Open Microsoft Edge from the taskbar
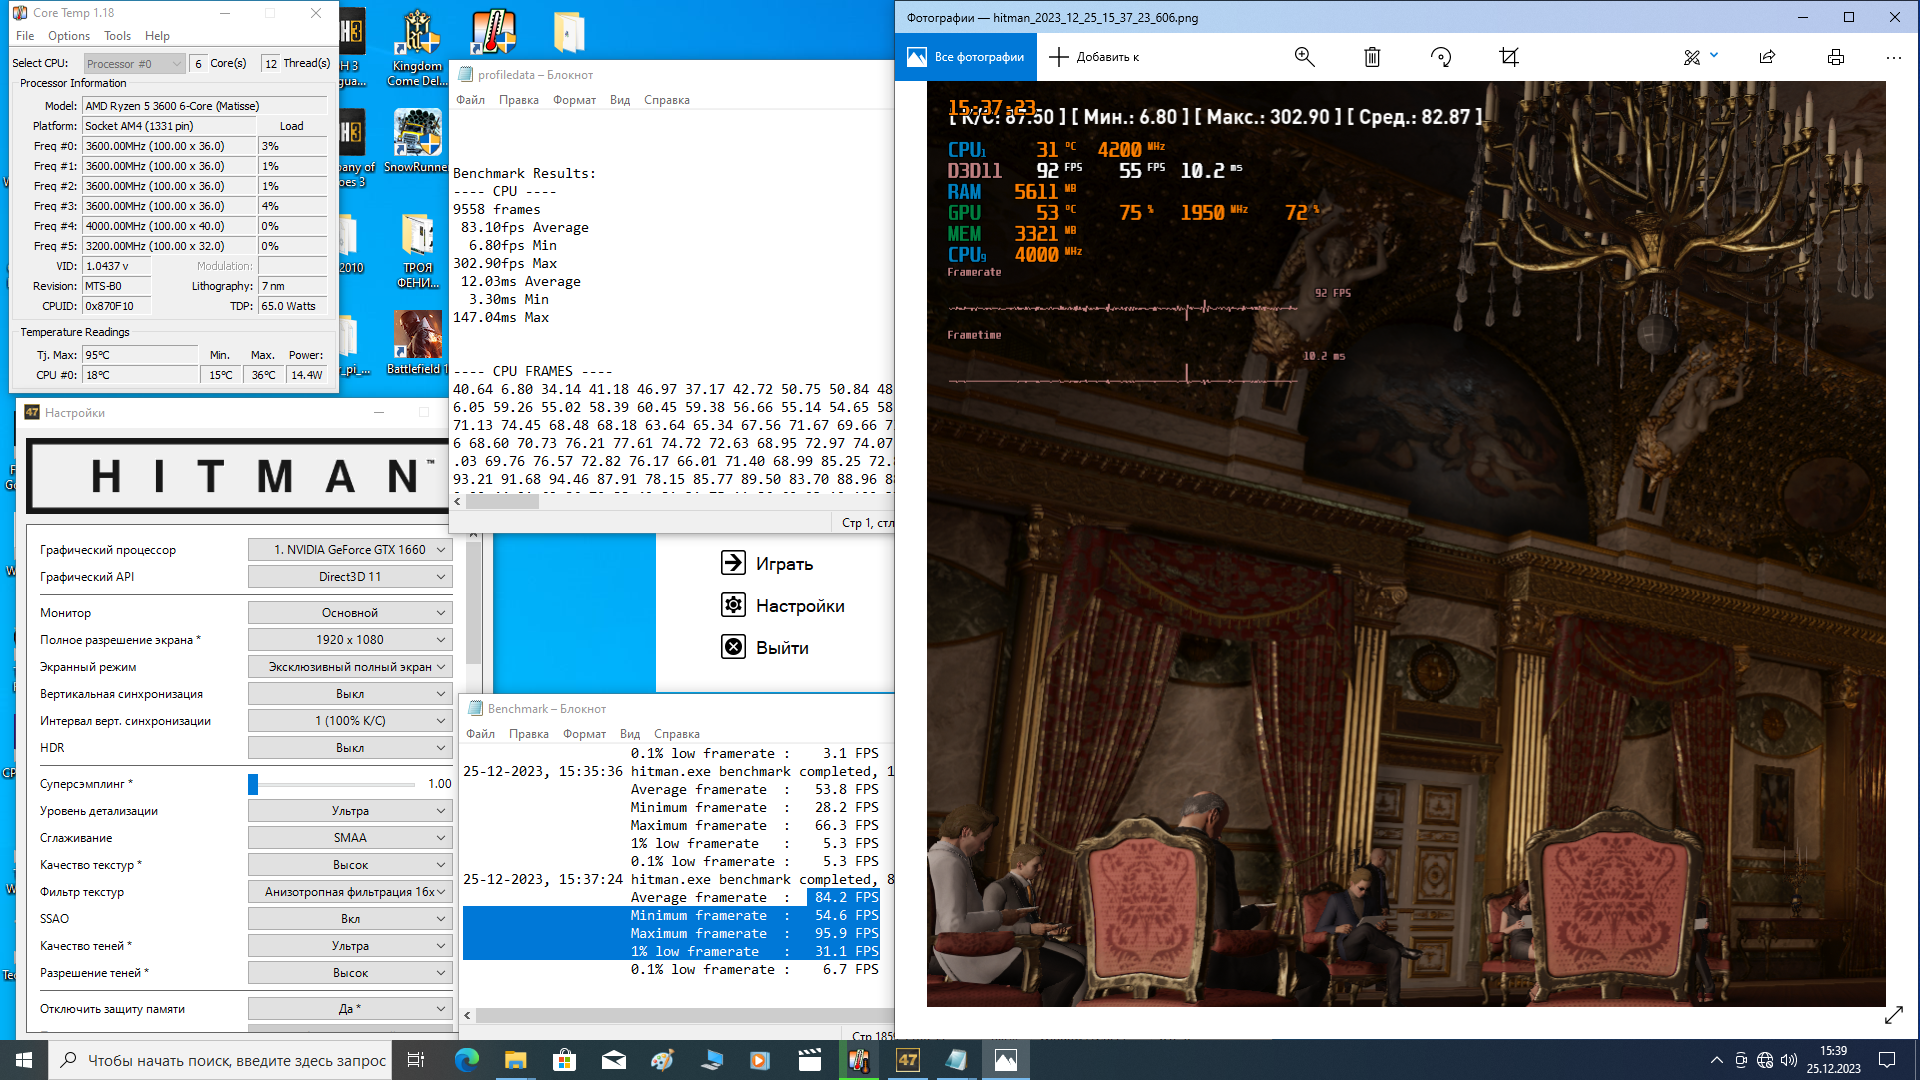 click(x=467, y=1060)
